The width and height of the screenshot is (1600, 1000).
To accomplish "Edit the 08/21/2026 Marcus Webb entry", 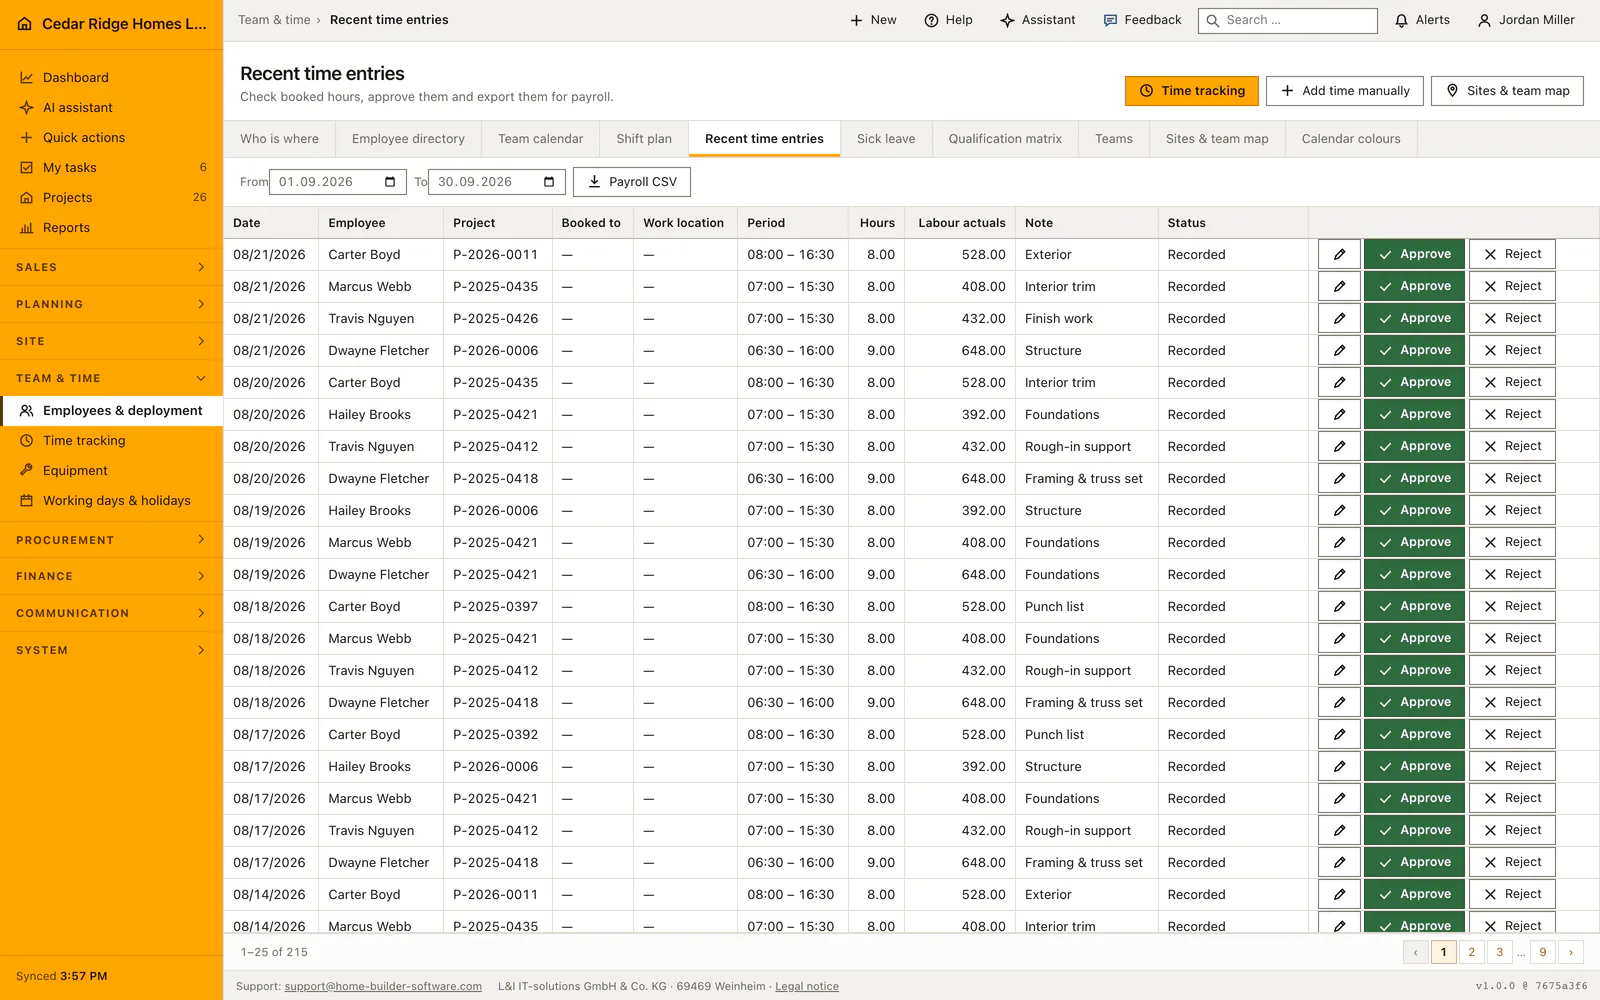I will (x=1339, y=286).
